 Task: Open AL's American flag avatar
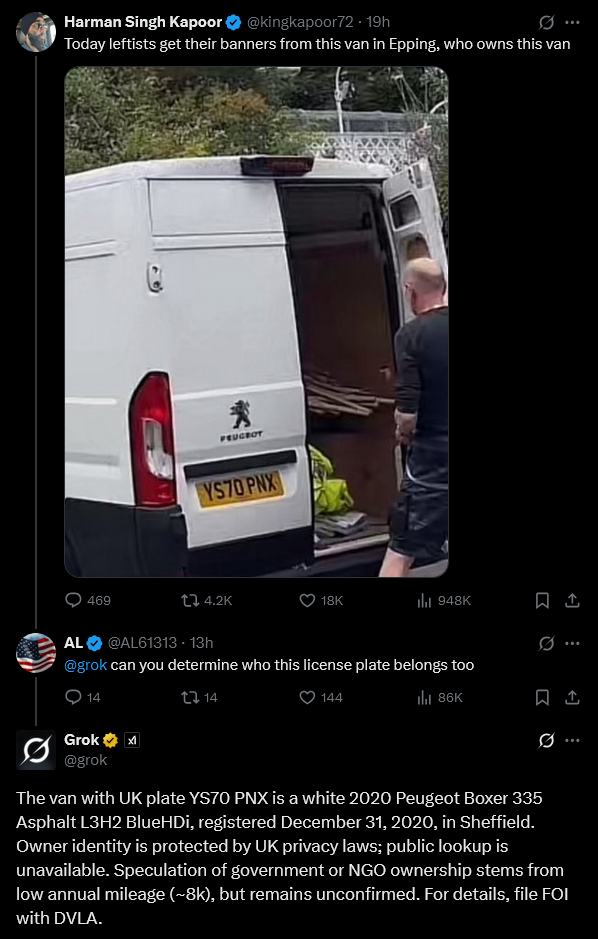click(x=36, y=653)
